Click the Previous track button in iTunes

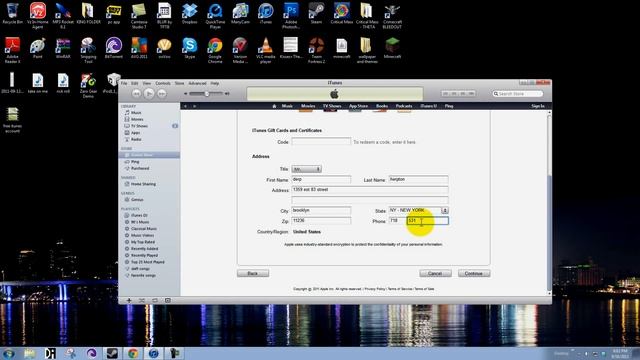[x=136, y=94]
